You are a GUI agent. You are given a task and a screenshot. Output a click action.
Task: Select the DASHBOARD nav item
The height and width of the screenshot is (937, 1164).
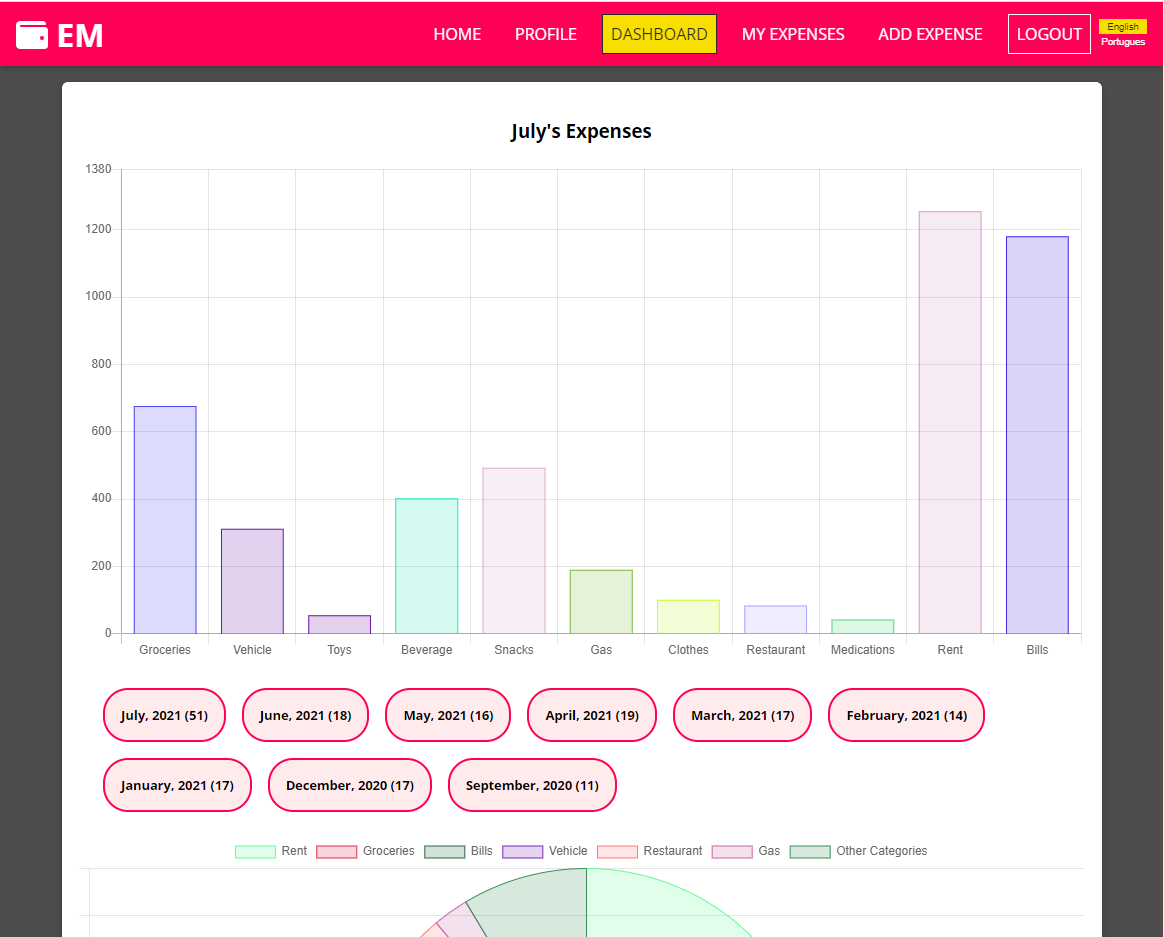pyautogui.click(x=659, y=34)
